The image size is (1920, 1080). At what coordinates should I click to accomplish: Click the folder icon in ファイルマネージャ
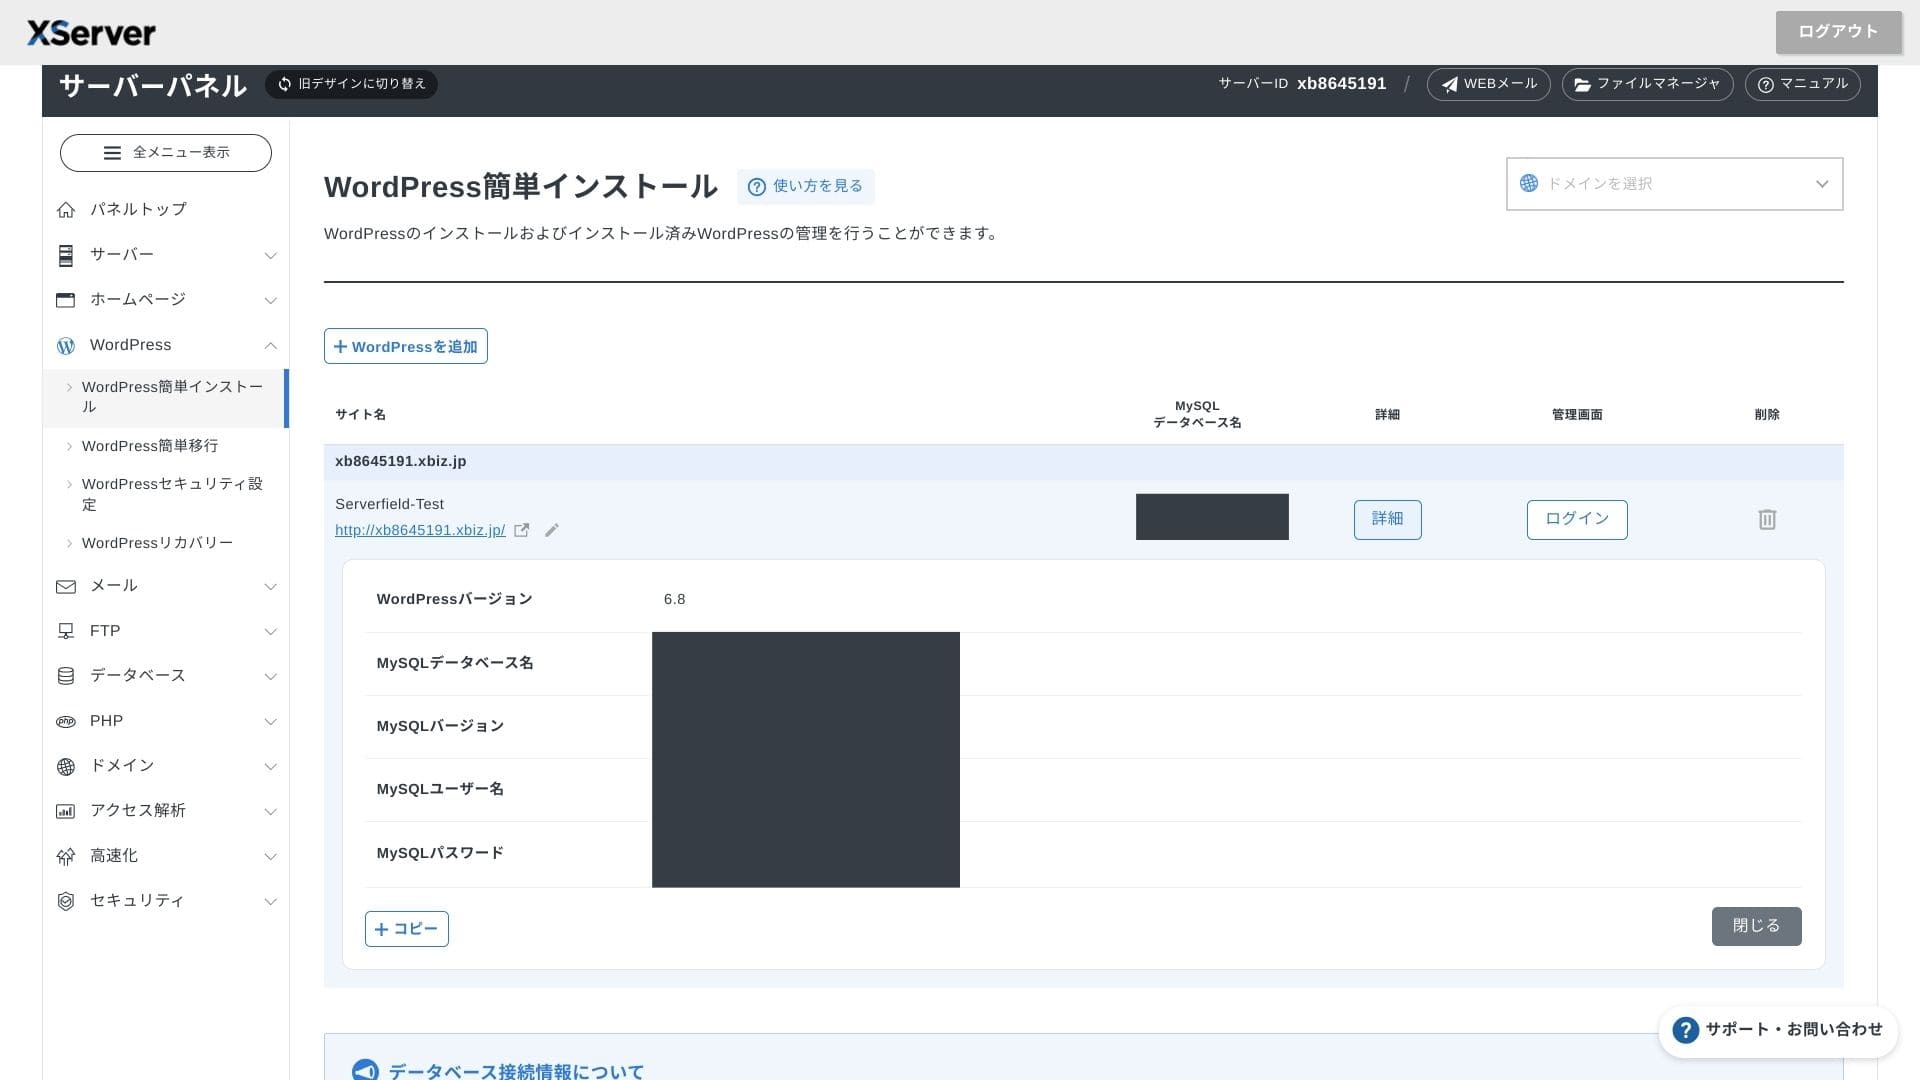pos(1583,85)
